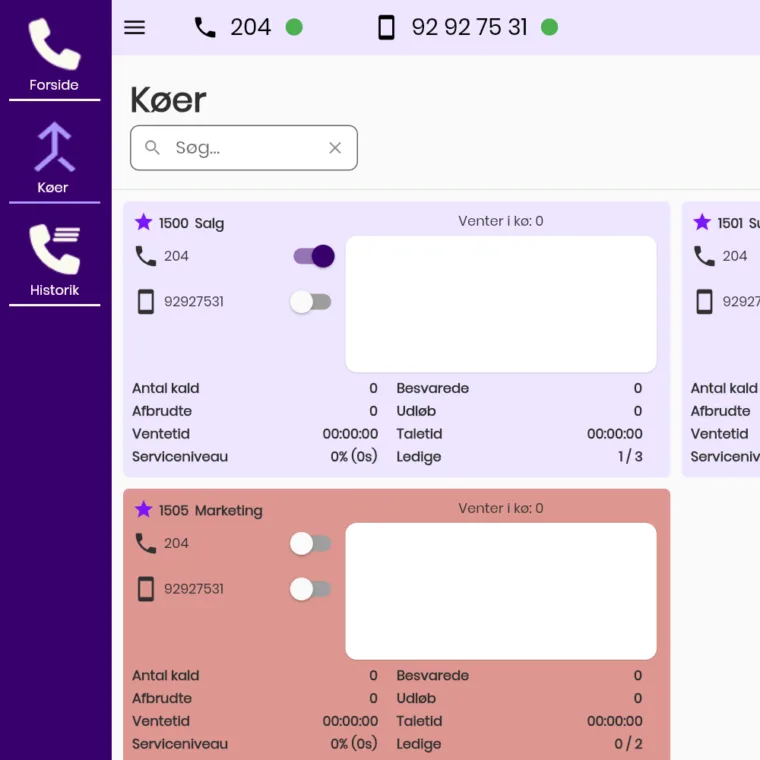Click Ledige value 1 / 3 in Salg

pyautogui.click(x=630, y=457)
